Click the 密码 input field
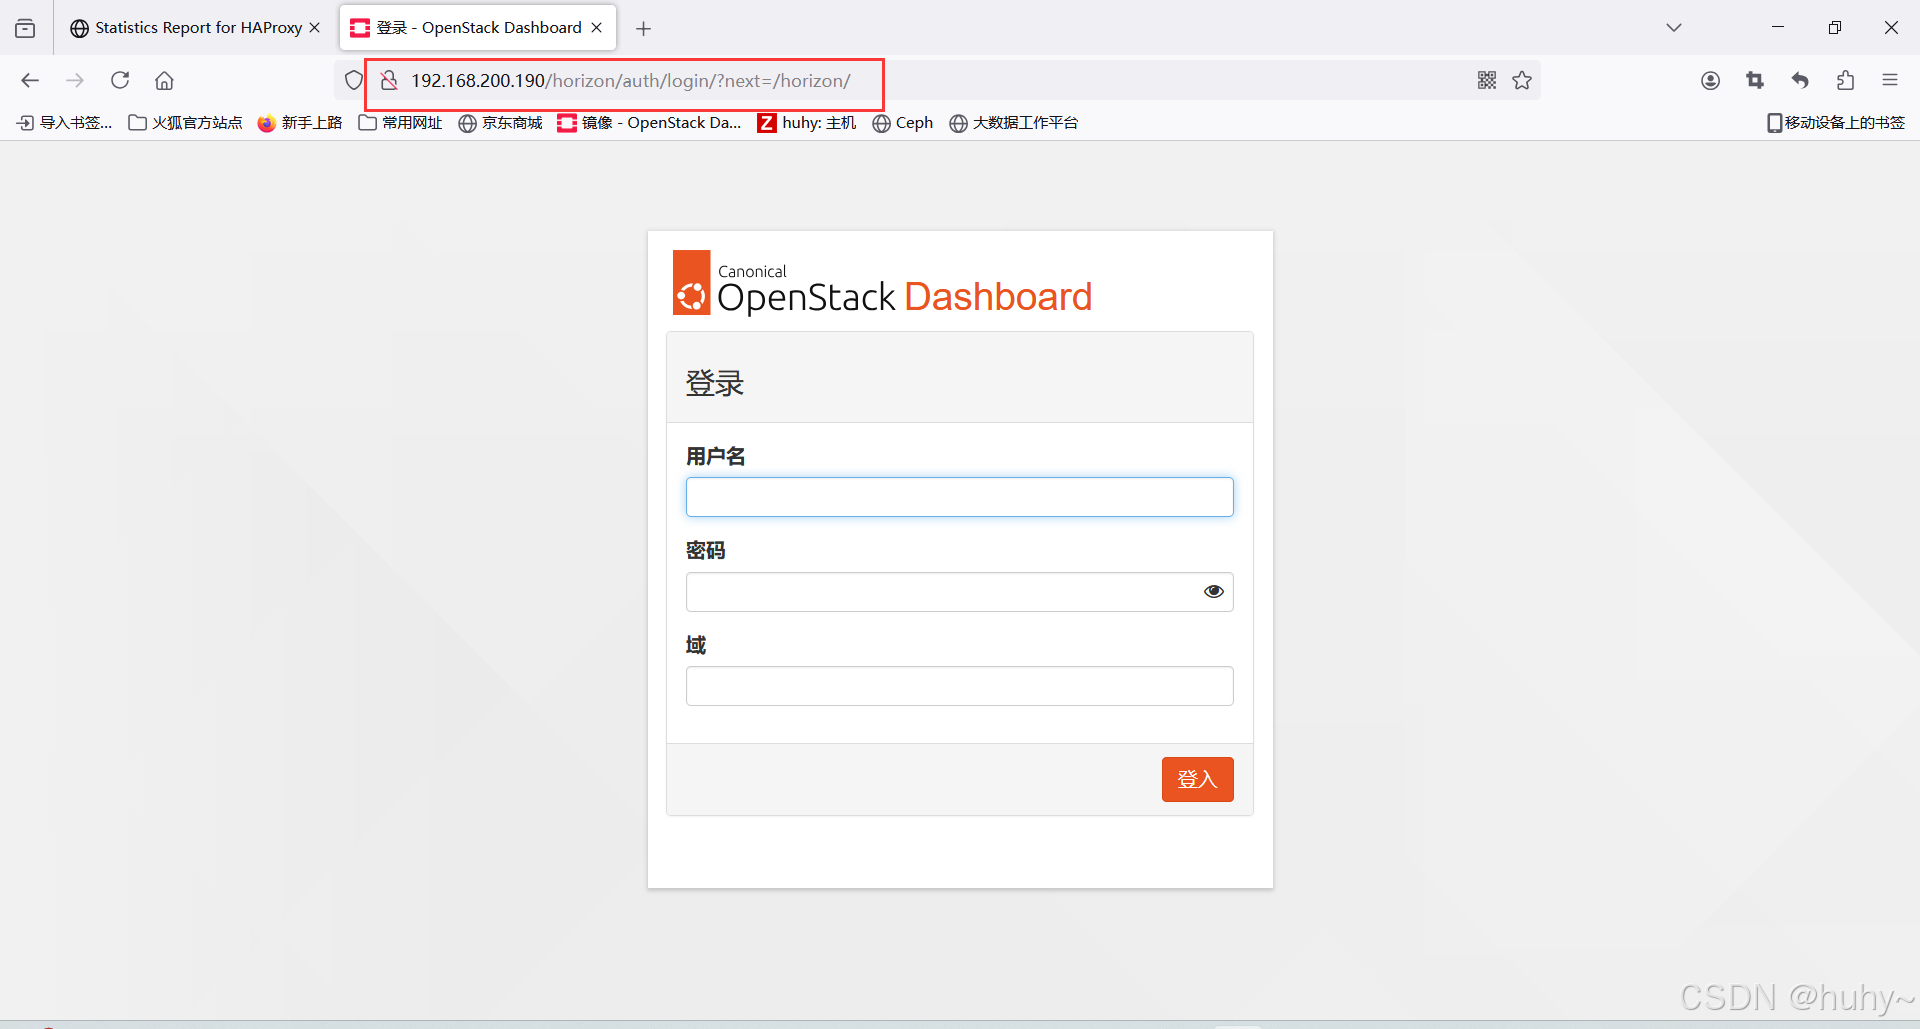 959,592
